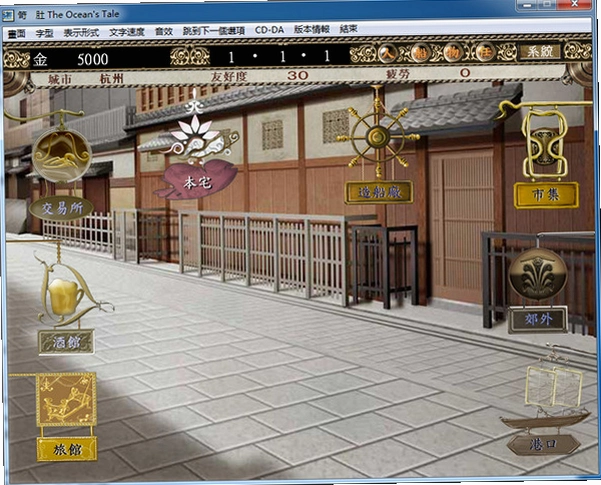Open the CD-DA menu
The width and height of the screenshot is (601, 485).
(269, 30)
